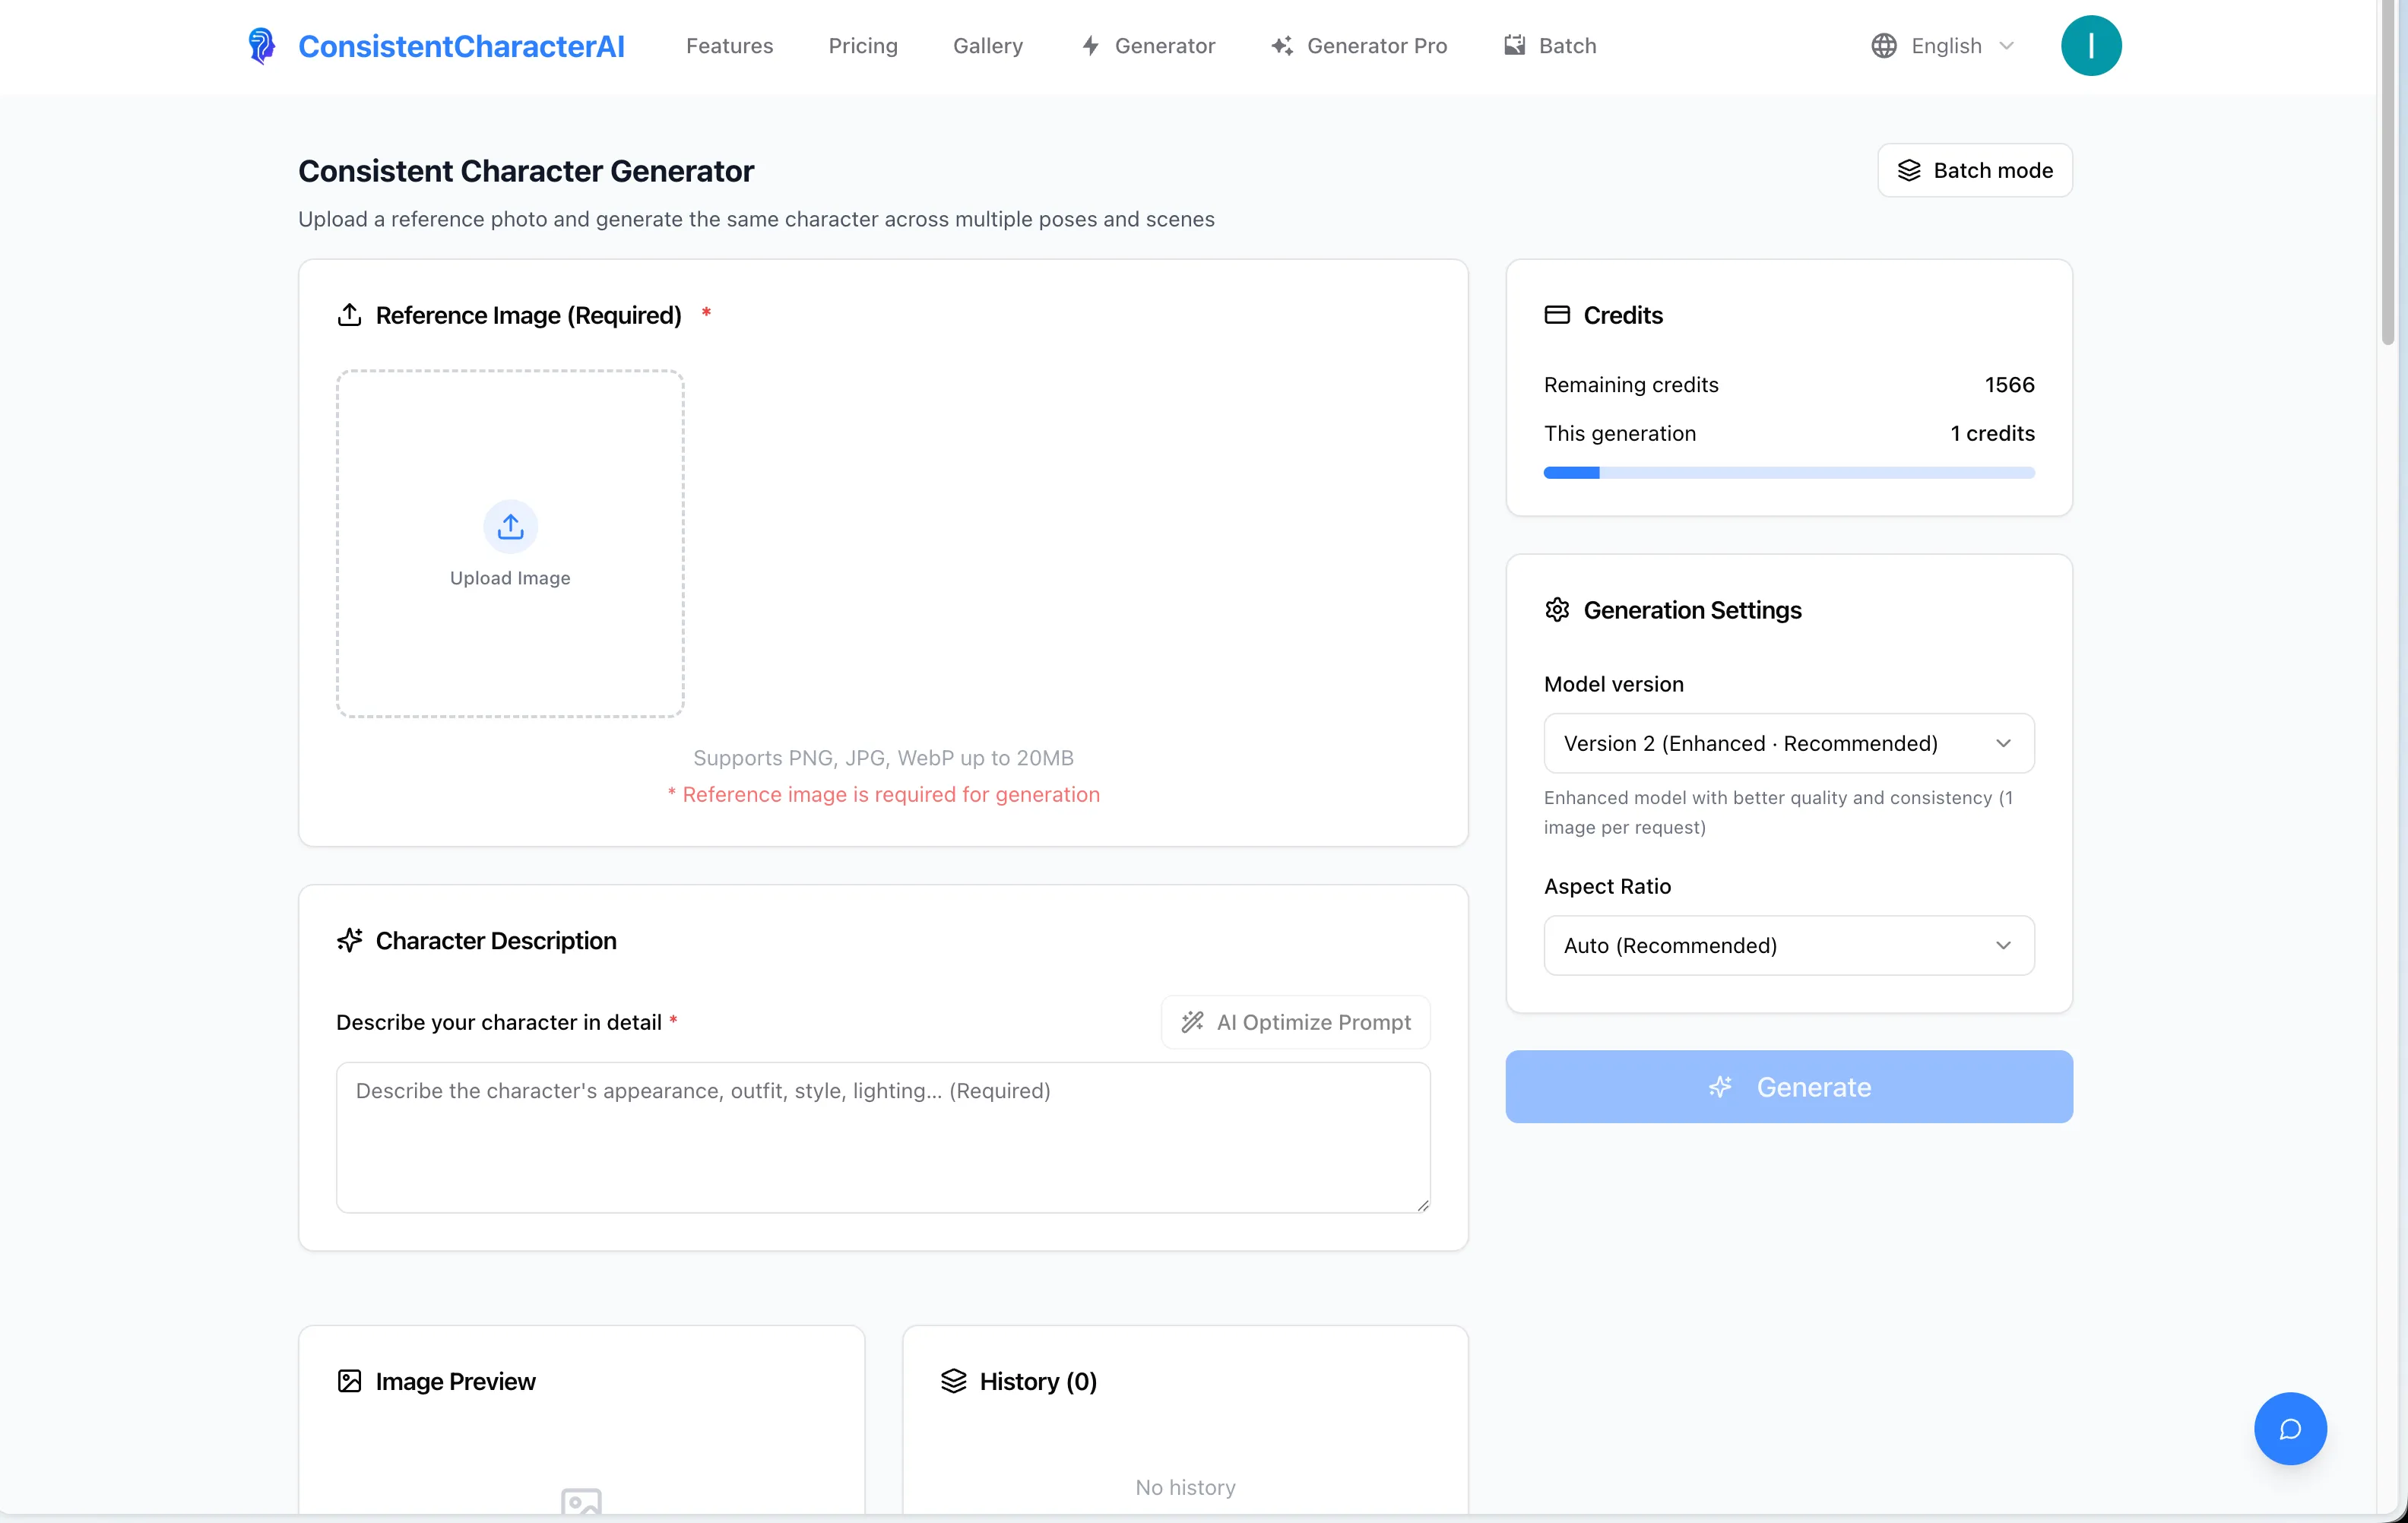Go to the Pricing page

point(862,46)
